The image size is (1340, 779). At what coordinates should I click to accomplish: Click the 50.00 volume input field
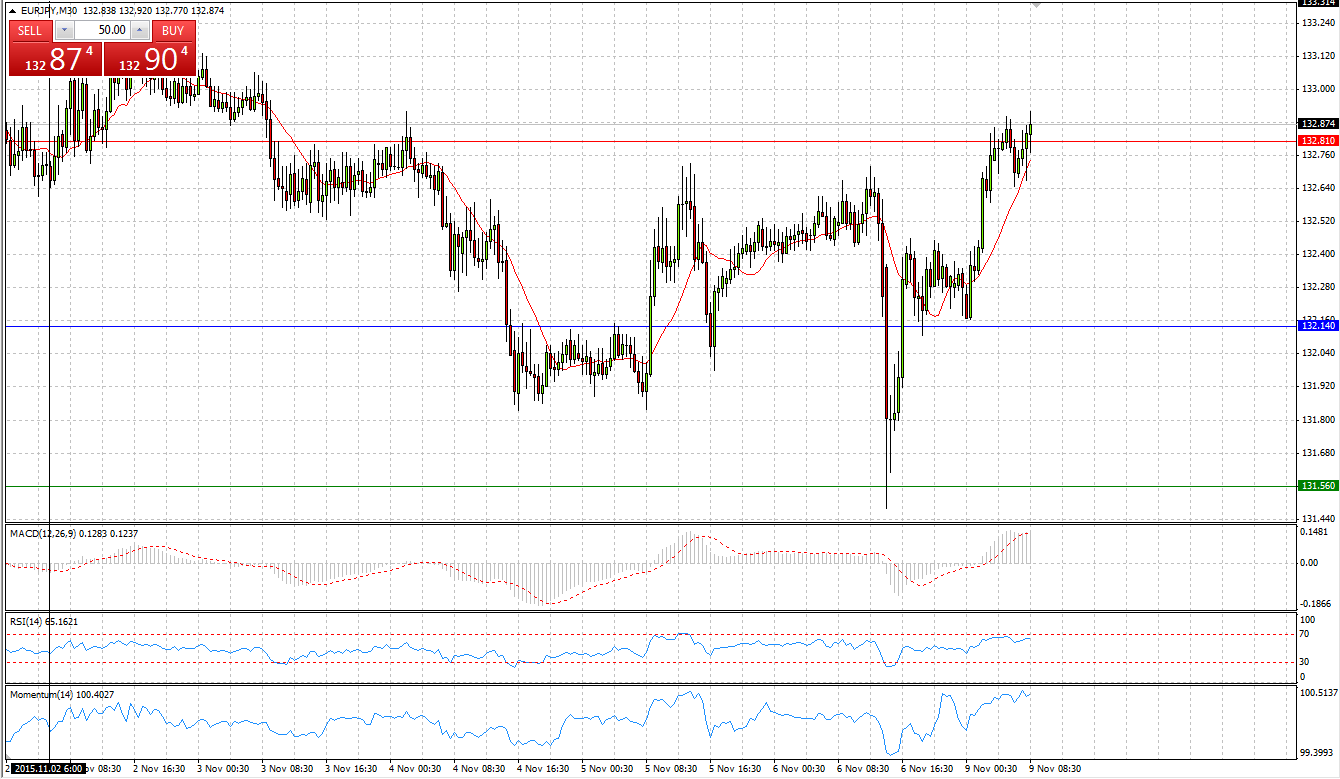[x=103, y=31]
